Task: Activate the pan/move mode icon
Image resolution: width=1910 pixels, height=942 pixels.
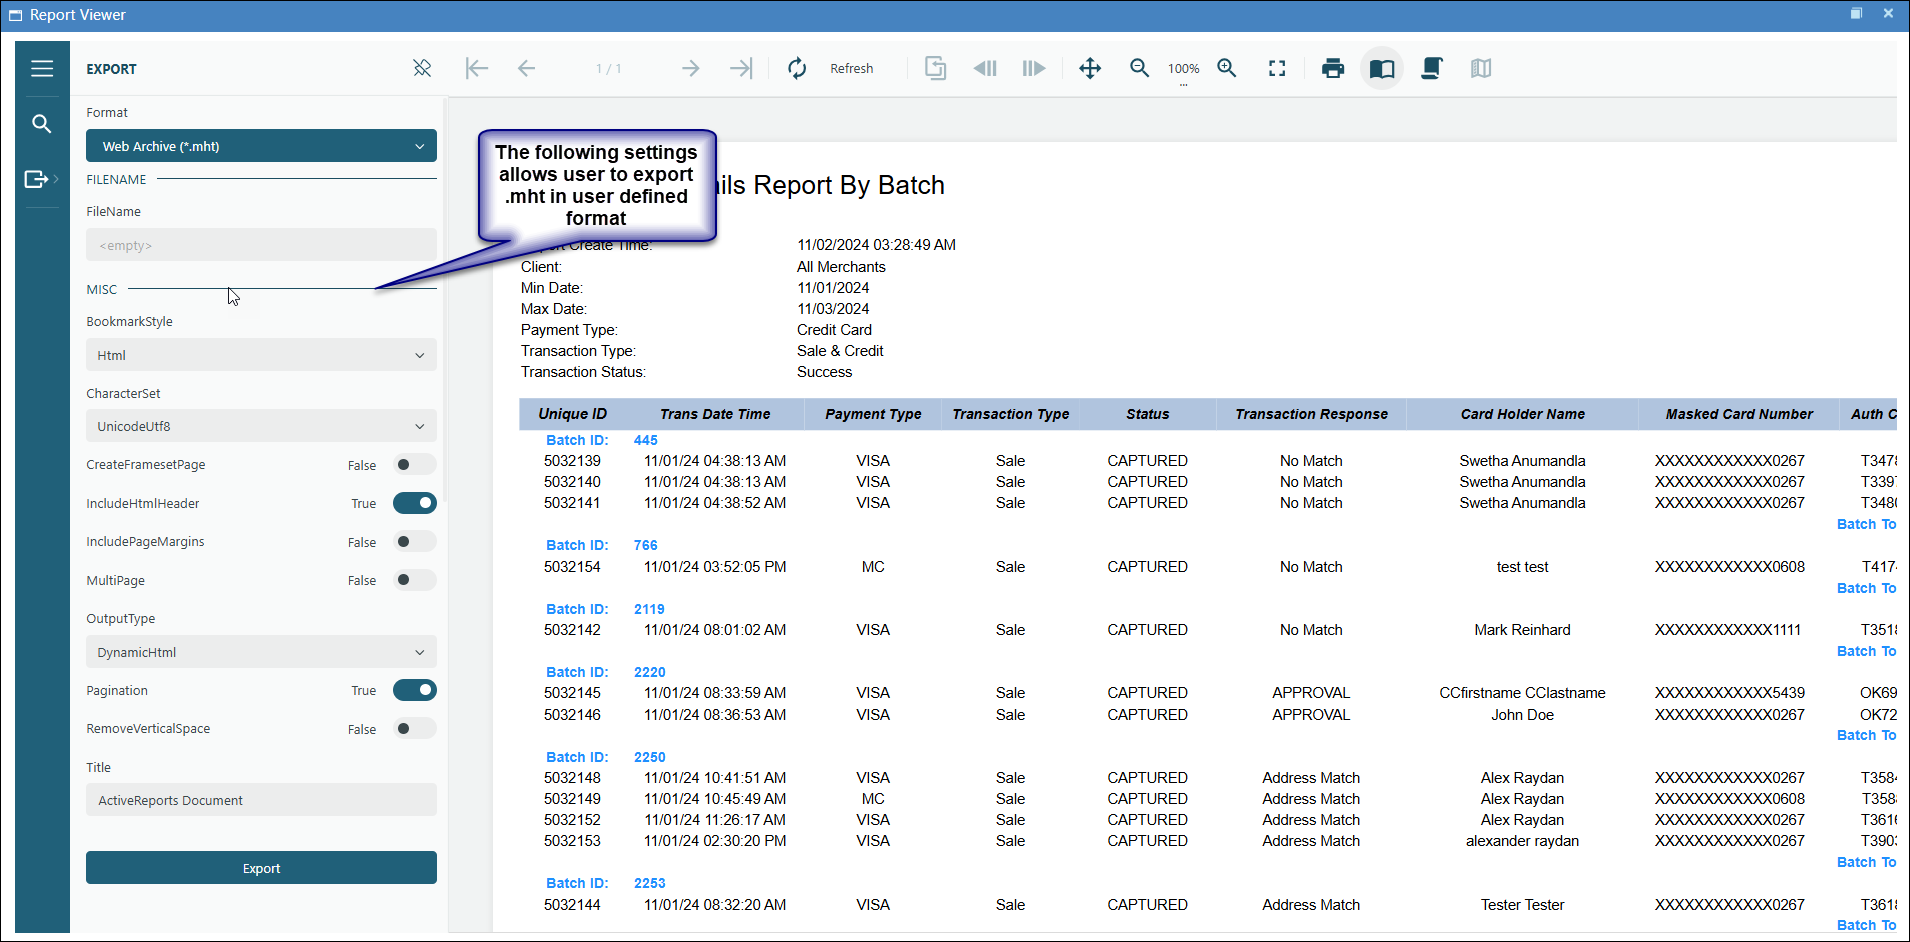Action: (1090, 68)
